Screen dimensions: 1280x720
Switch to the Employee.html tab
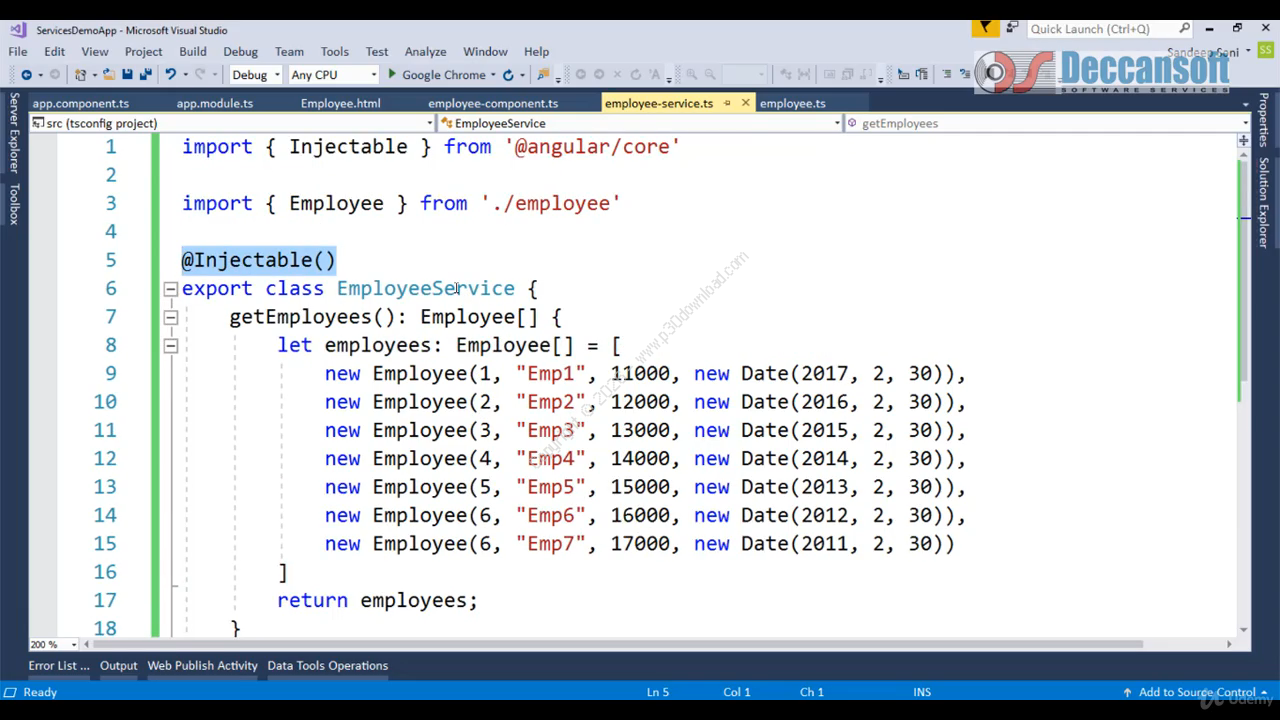point(340,103)
